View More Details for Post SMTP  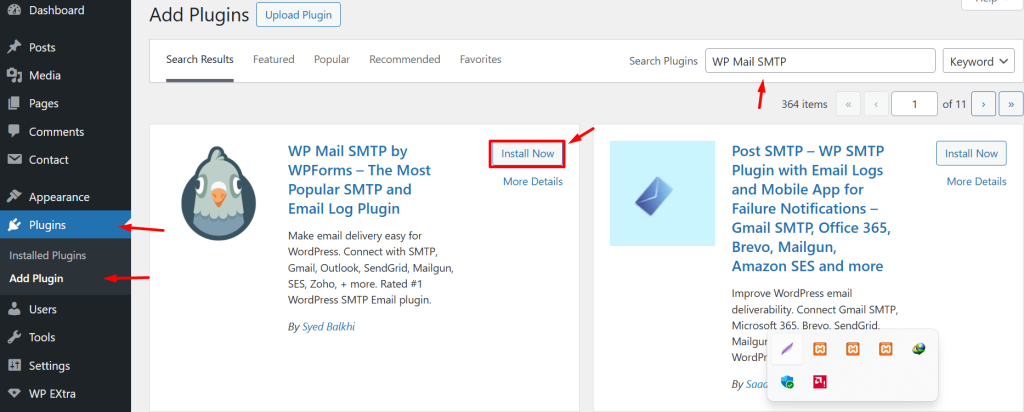pos(976,182)
